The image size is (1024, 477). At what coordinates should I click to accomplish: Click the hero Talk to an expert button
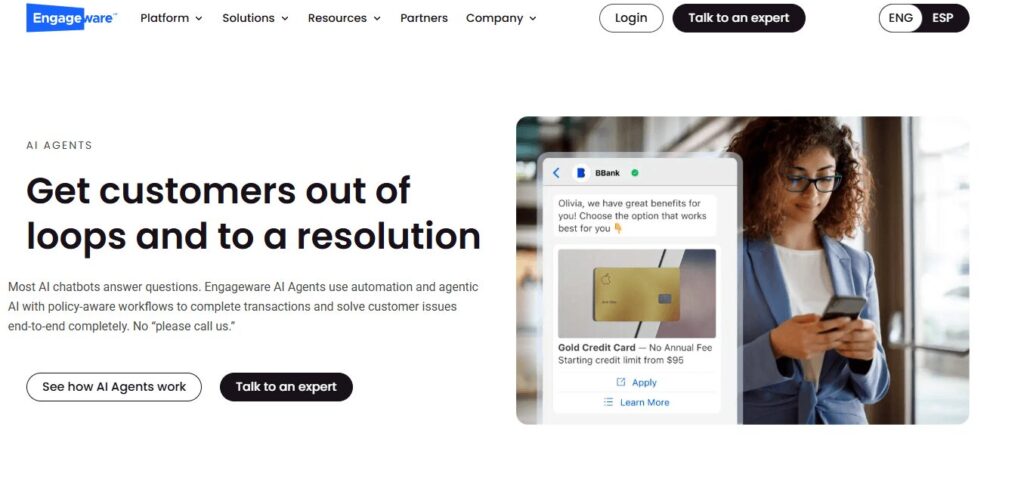pyautogui.click(x=286, y=387)
